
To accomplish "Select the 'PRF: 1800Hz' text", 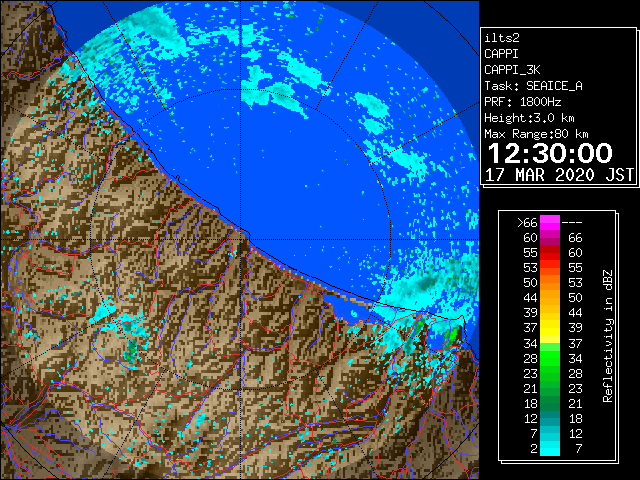I will (523, 102).
